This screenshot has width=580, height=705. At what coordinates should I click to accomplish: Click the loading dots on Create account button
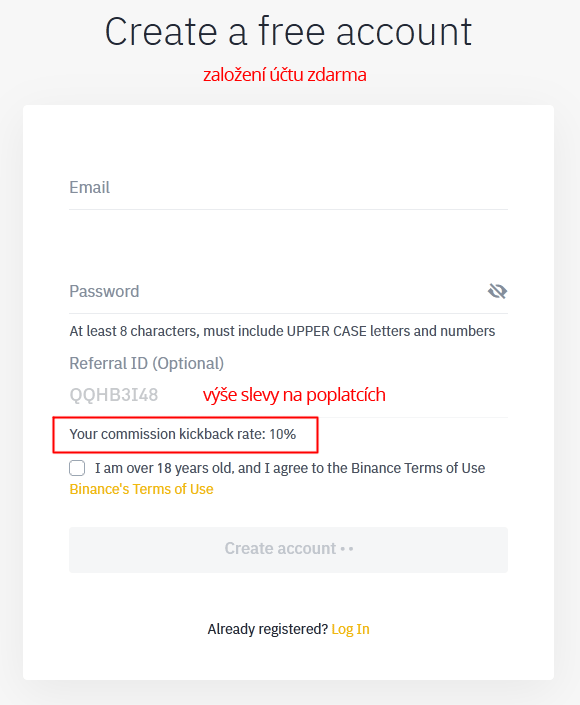(x=347, y=549)
